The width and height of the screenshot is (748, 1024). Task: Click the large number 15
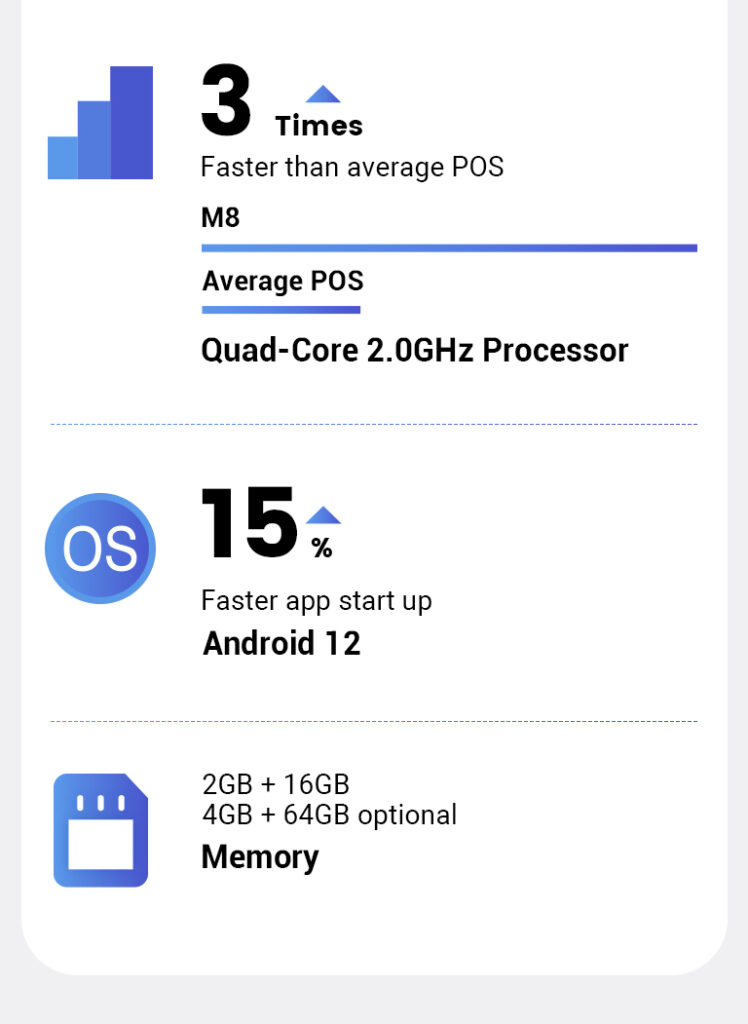[x=249, y=524]
